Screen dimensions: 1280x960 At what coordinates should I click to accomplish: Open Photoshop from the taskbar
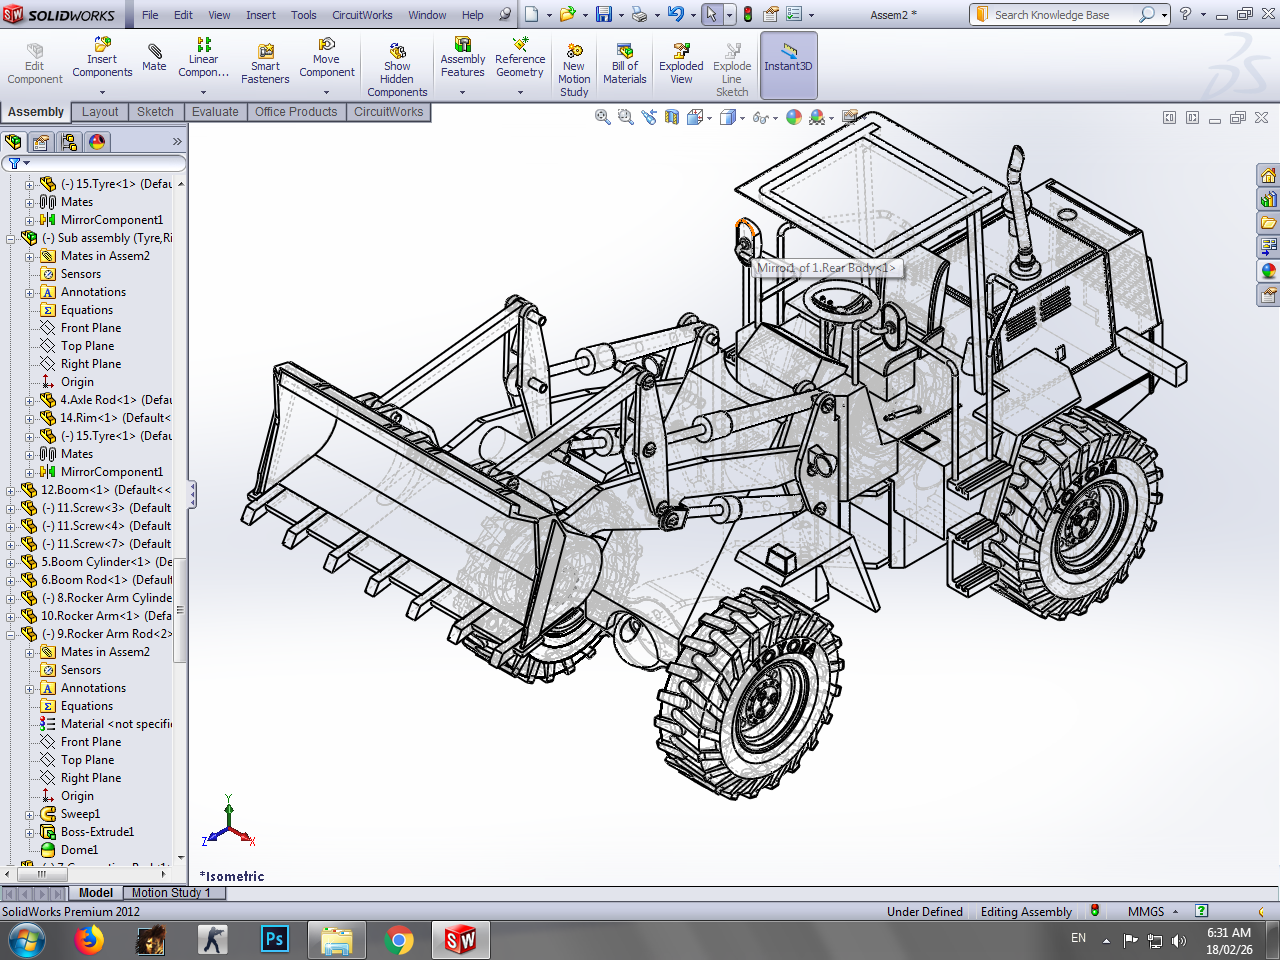click(x=274, y=939)
